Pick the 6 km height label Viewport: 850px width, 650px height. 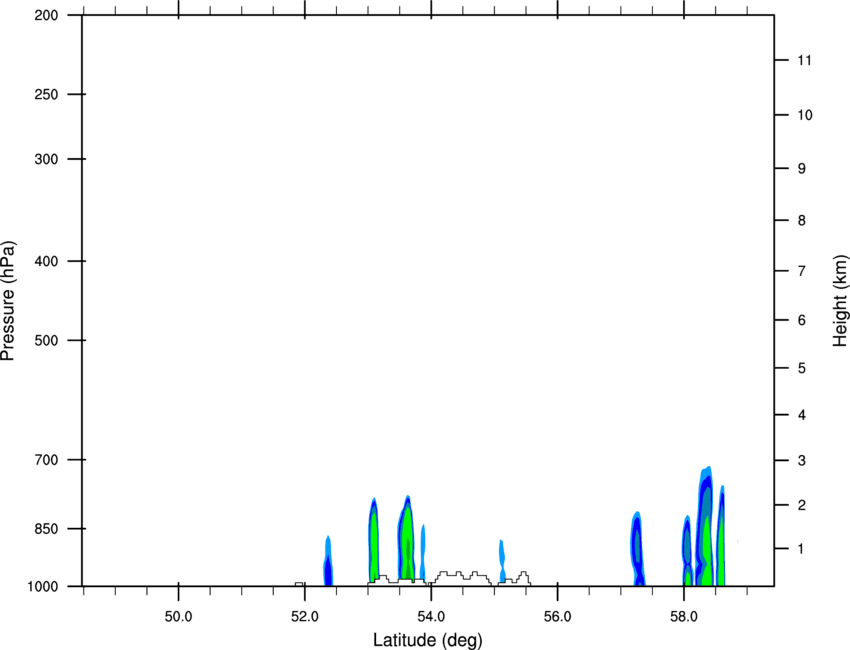802,320
